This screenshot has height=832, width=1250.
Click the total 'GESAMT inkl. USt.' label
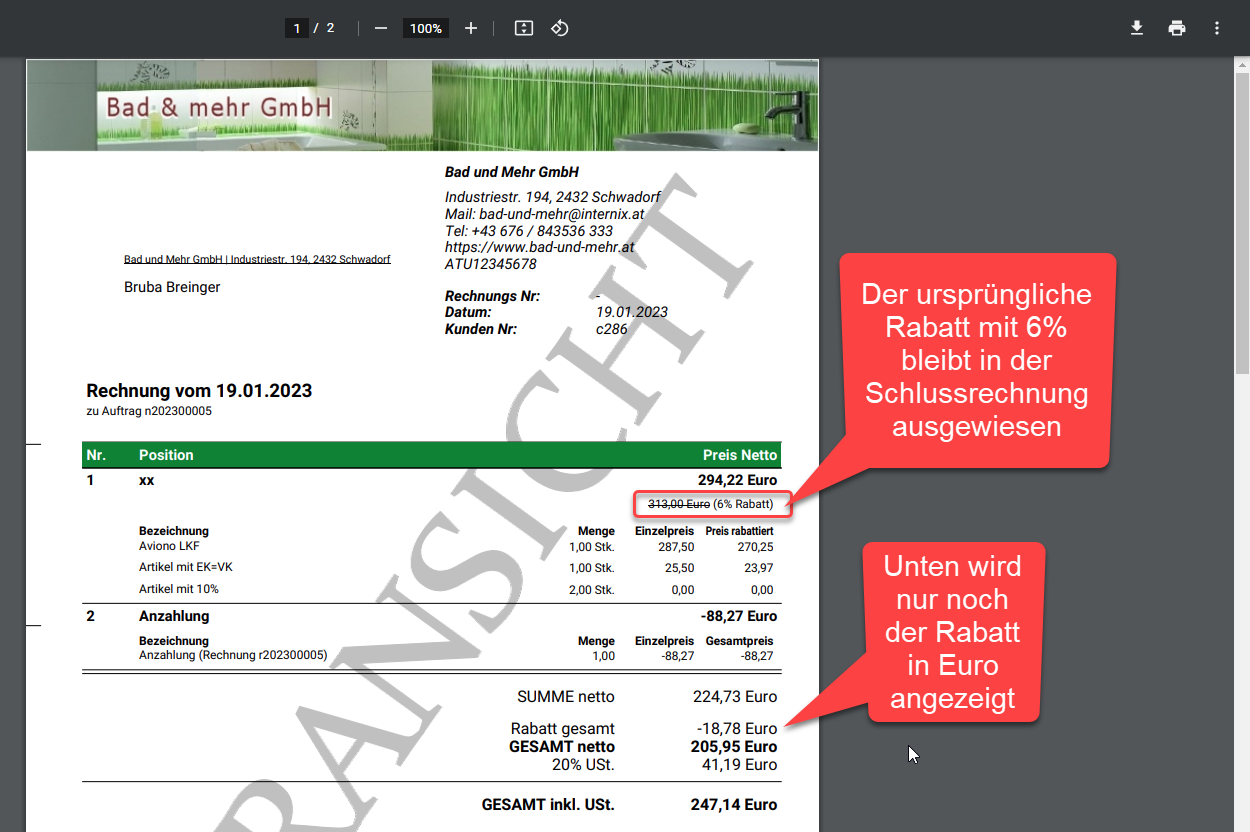pyautogui.click(x=548, y=805)
